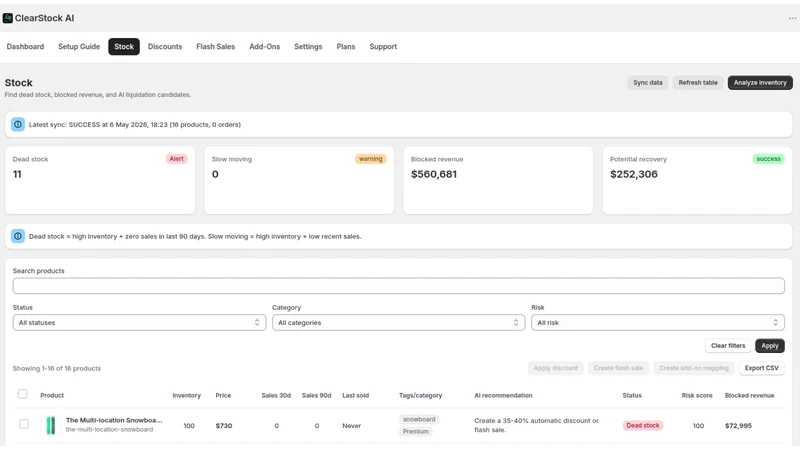Click the Clear filters button
The width and height of the screenshot is (800, 450).
(728, 346)
